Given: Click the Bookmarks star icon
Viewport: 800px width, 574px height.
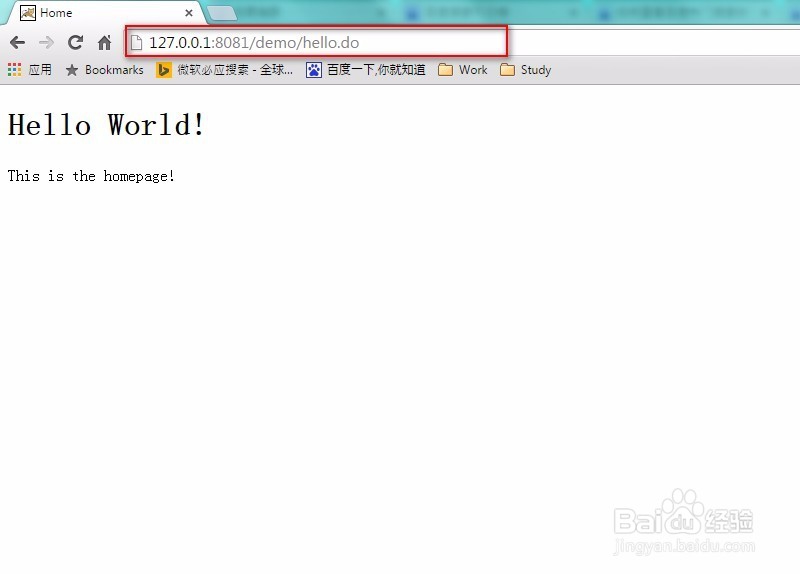Looking at the screenshot, I should point(72,70).
